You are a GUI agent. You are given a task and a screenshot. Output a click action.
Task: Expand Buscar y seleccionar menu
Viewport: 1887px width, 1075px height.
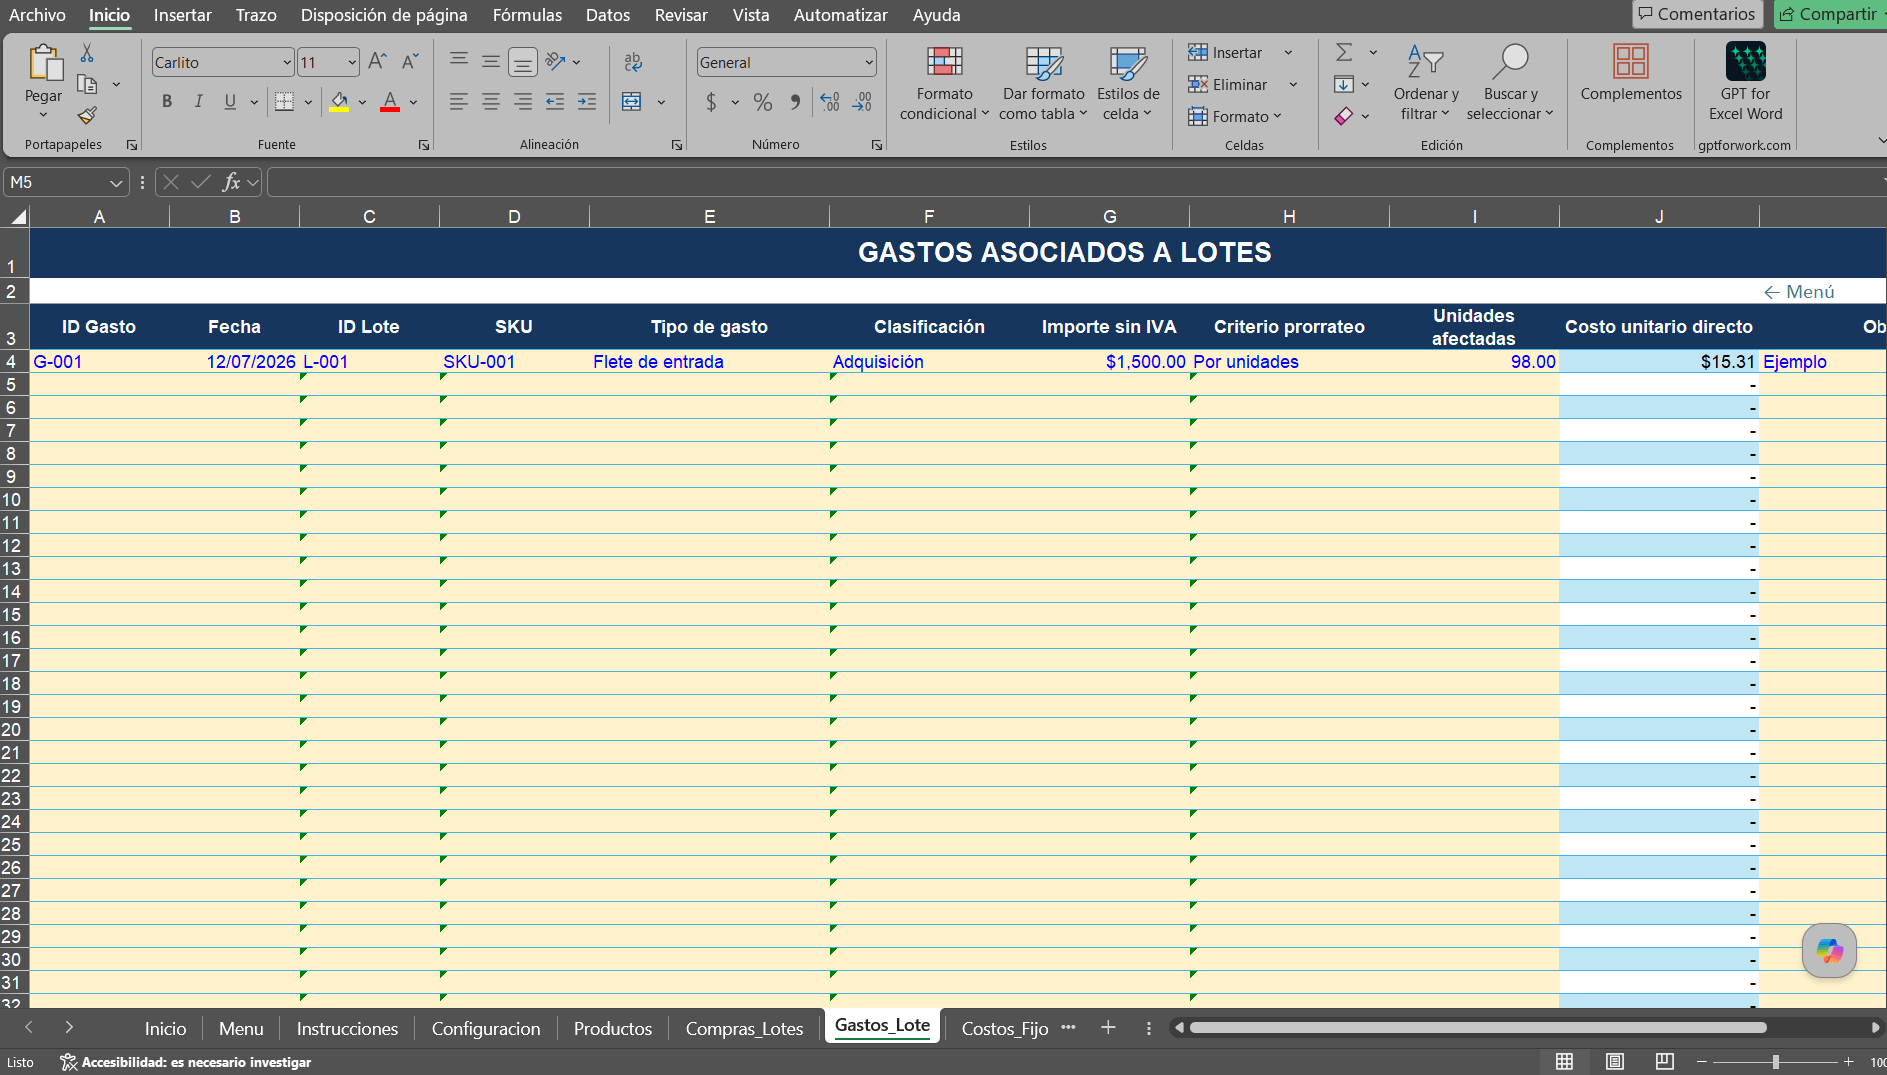pyautogui.click(x=1510, y=83)
